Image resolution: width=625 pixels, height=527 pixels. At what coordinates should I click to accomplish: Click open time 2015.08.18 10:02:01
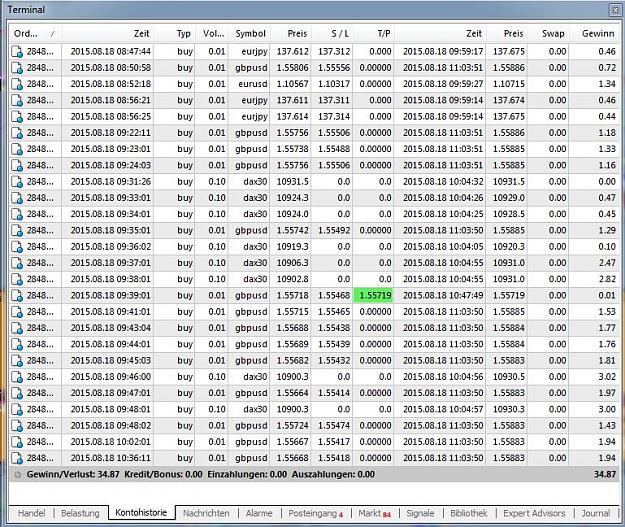(110, 442)
